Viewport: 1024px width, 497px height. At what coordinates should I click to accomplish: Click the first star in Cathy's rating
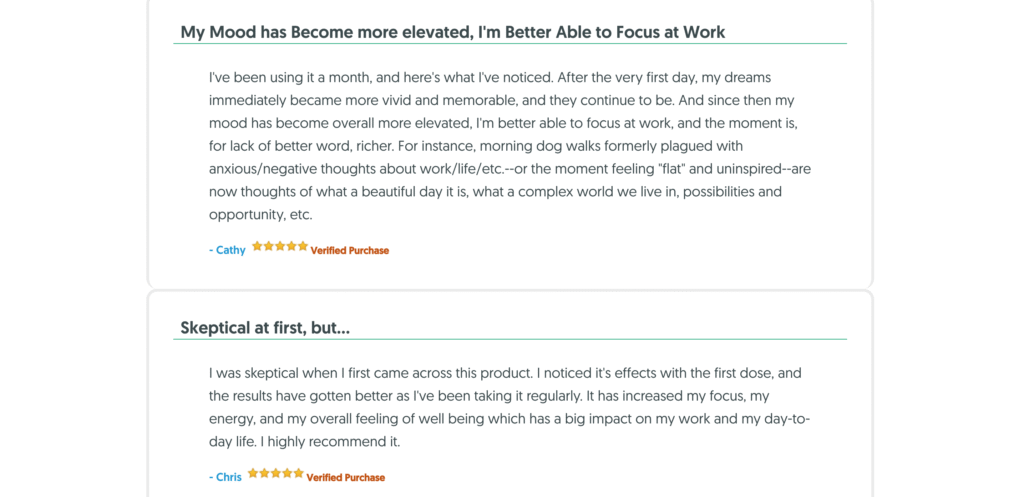pos(257,246)
